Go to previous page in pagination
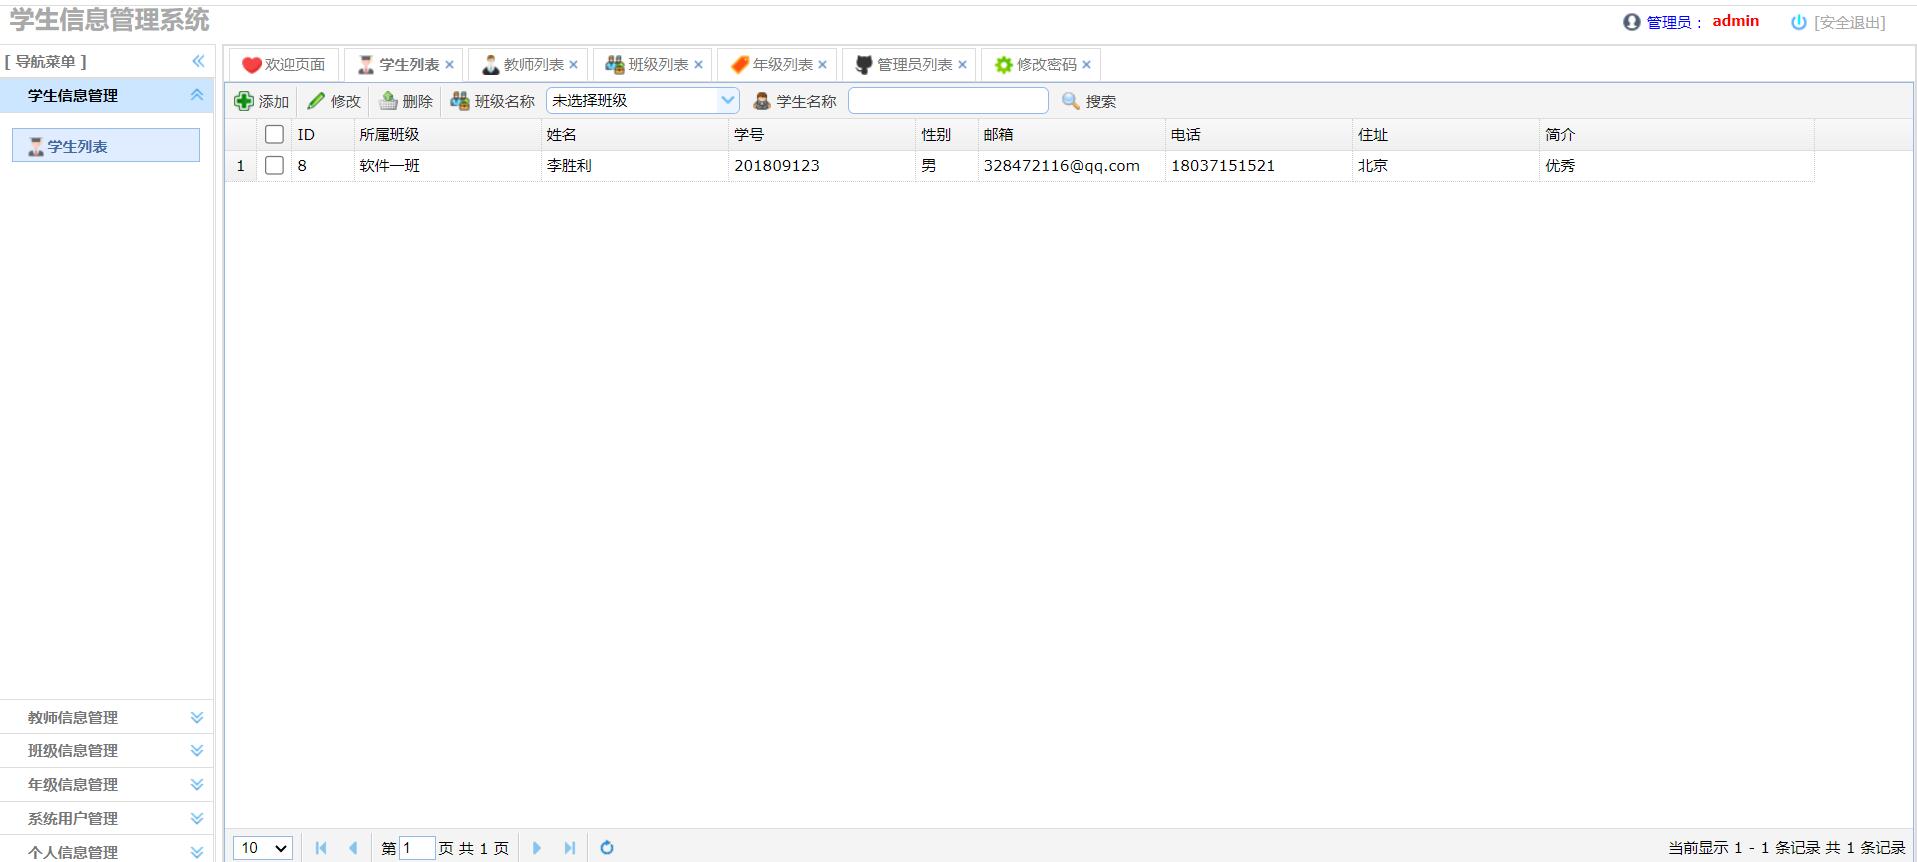 tap(353, 848)
